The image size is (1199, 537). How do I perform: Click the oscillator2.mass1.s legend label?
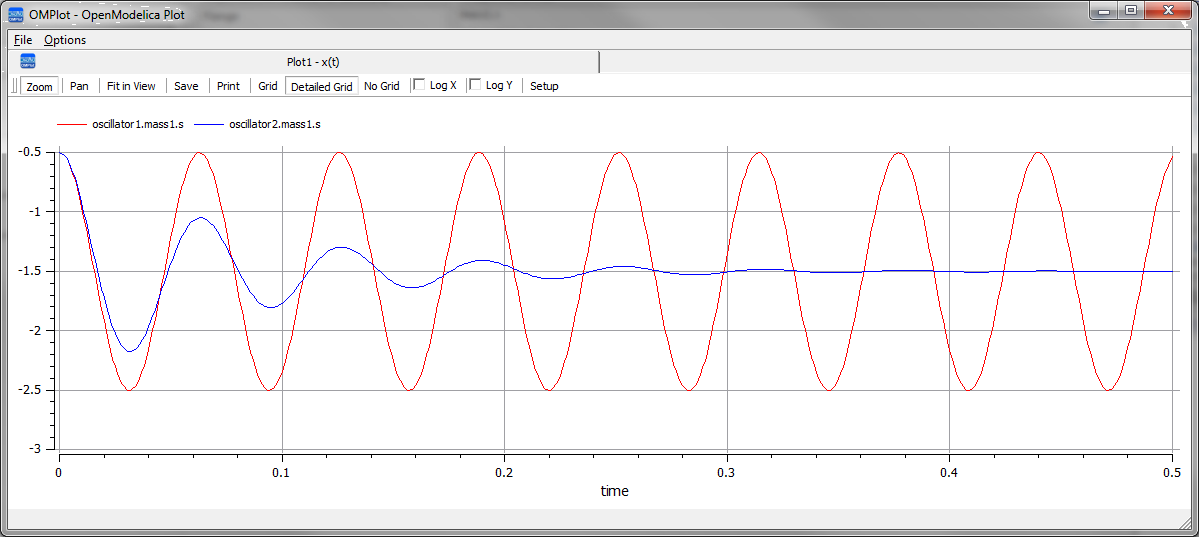(275, 125)
